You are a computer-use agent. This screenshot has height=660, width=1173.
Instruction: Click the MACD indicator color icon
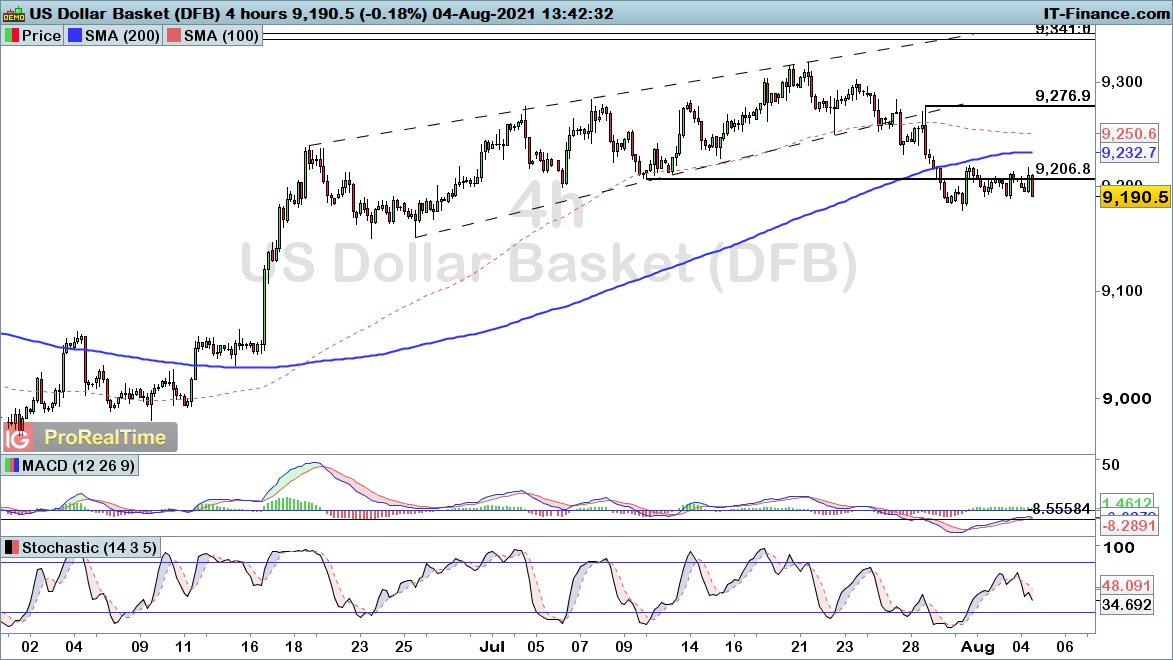click(11, 465)
